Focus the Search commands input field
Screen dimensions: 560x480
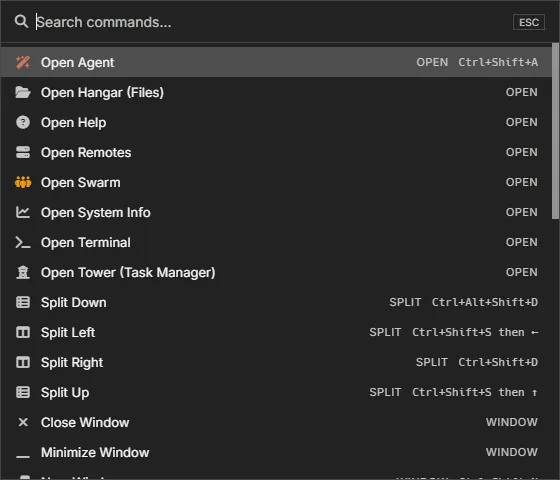click(271, 22)
